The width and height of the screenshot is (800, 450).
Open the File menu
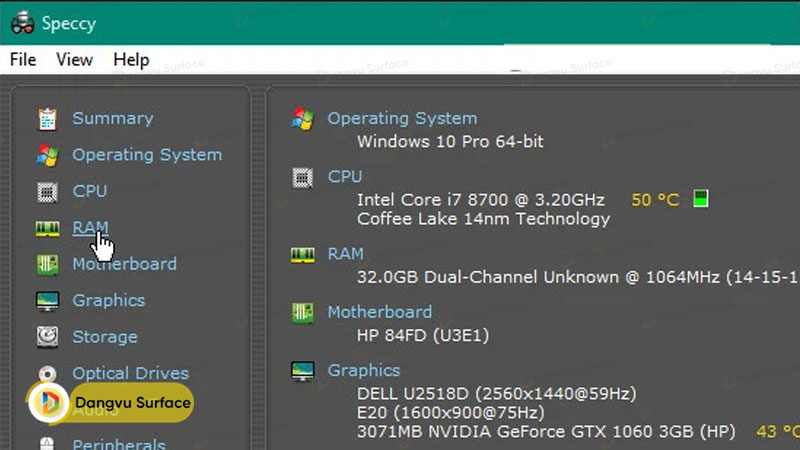23,60
